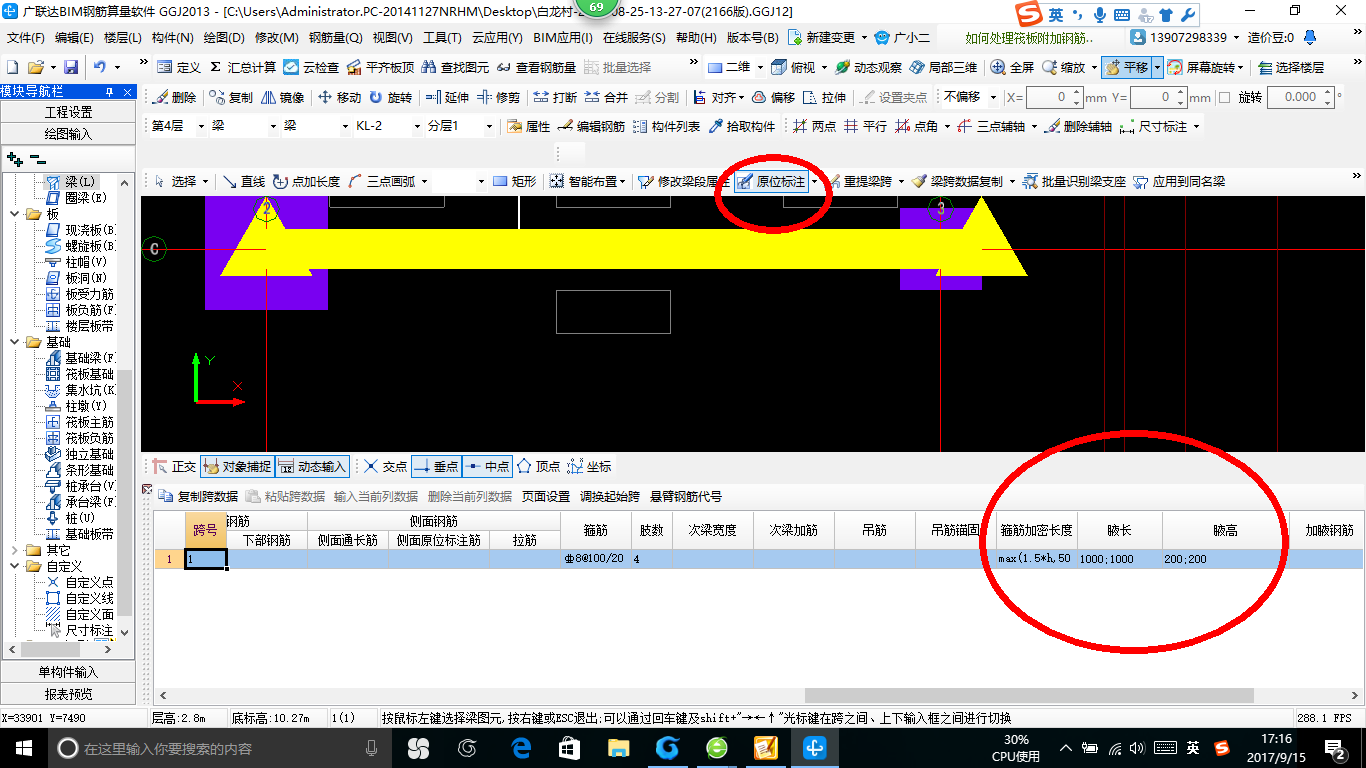Open the 定义 (Define) tool
Screen dimensions: 1366x768
(179, 67)
